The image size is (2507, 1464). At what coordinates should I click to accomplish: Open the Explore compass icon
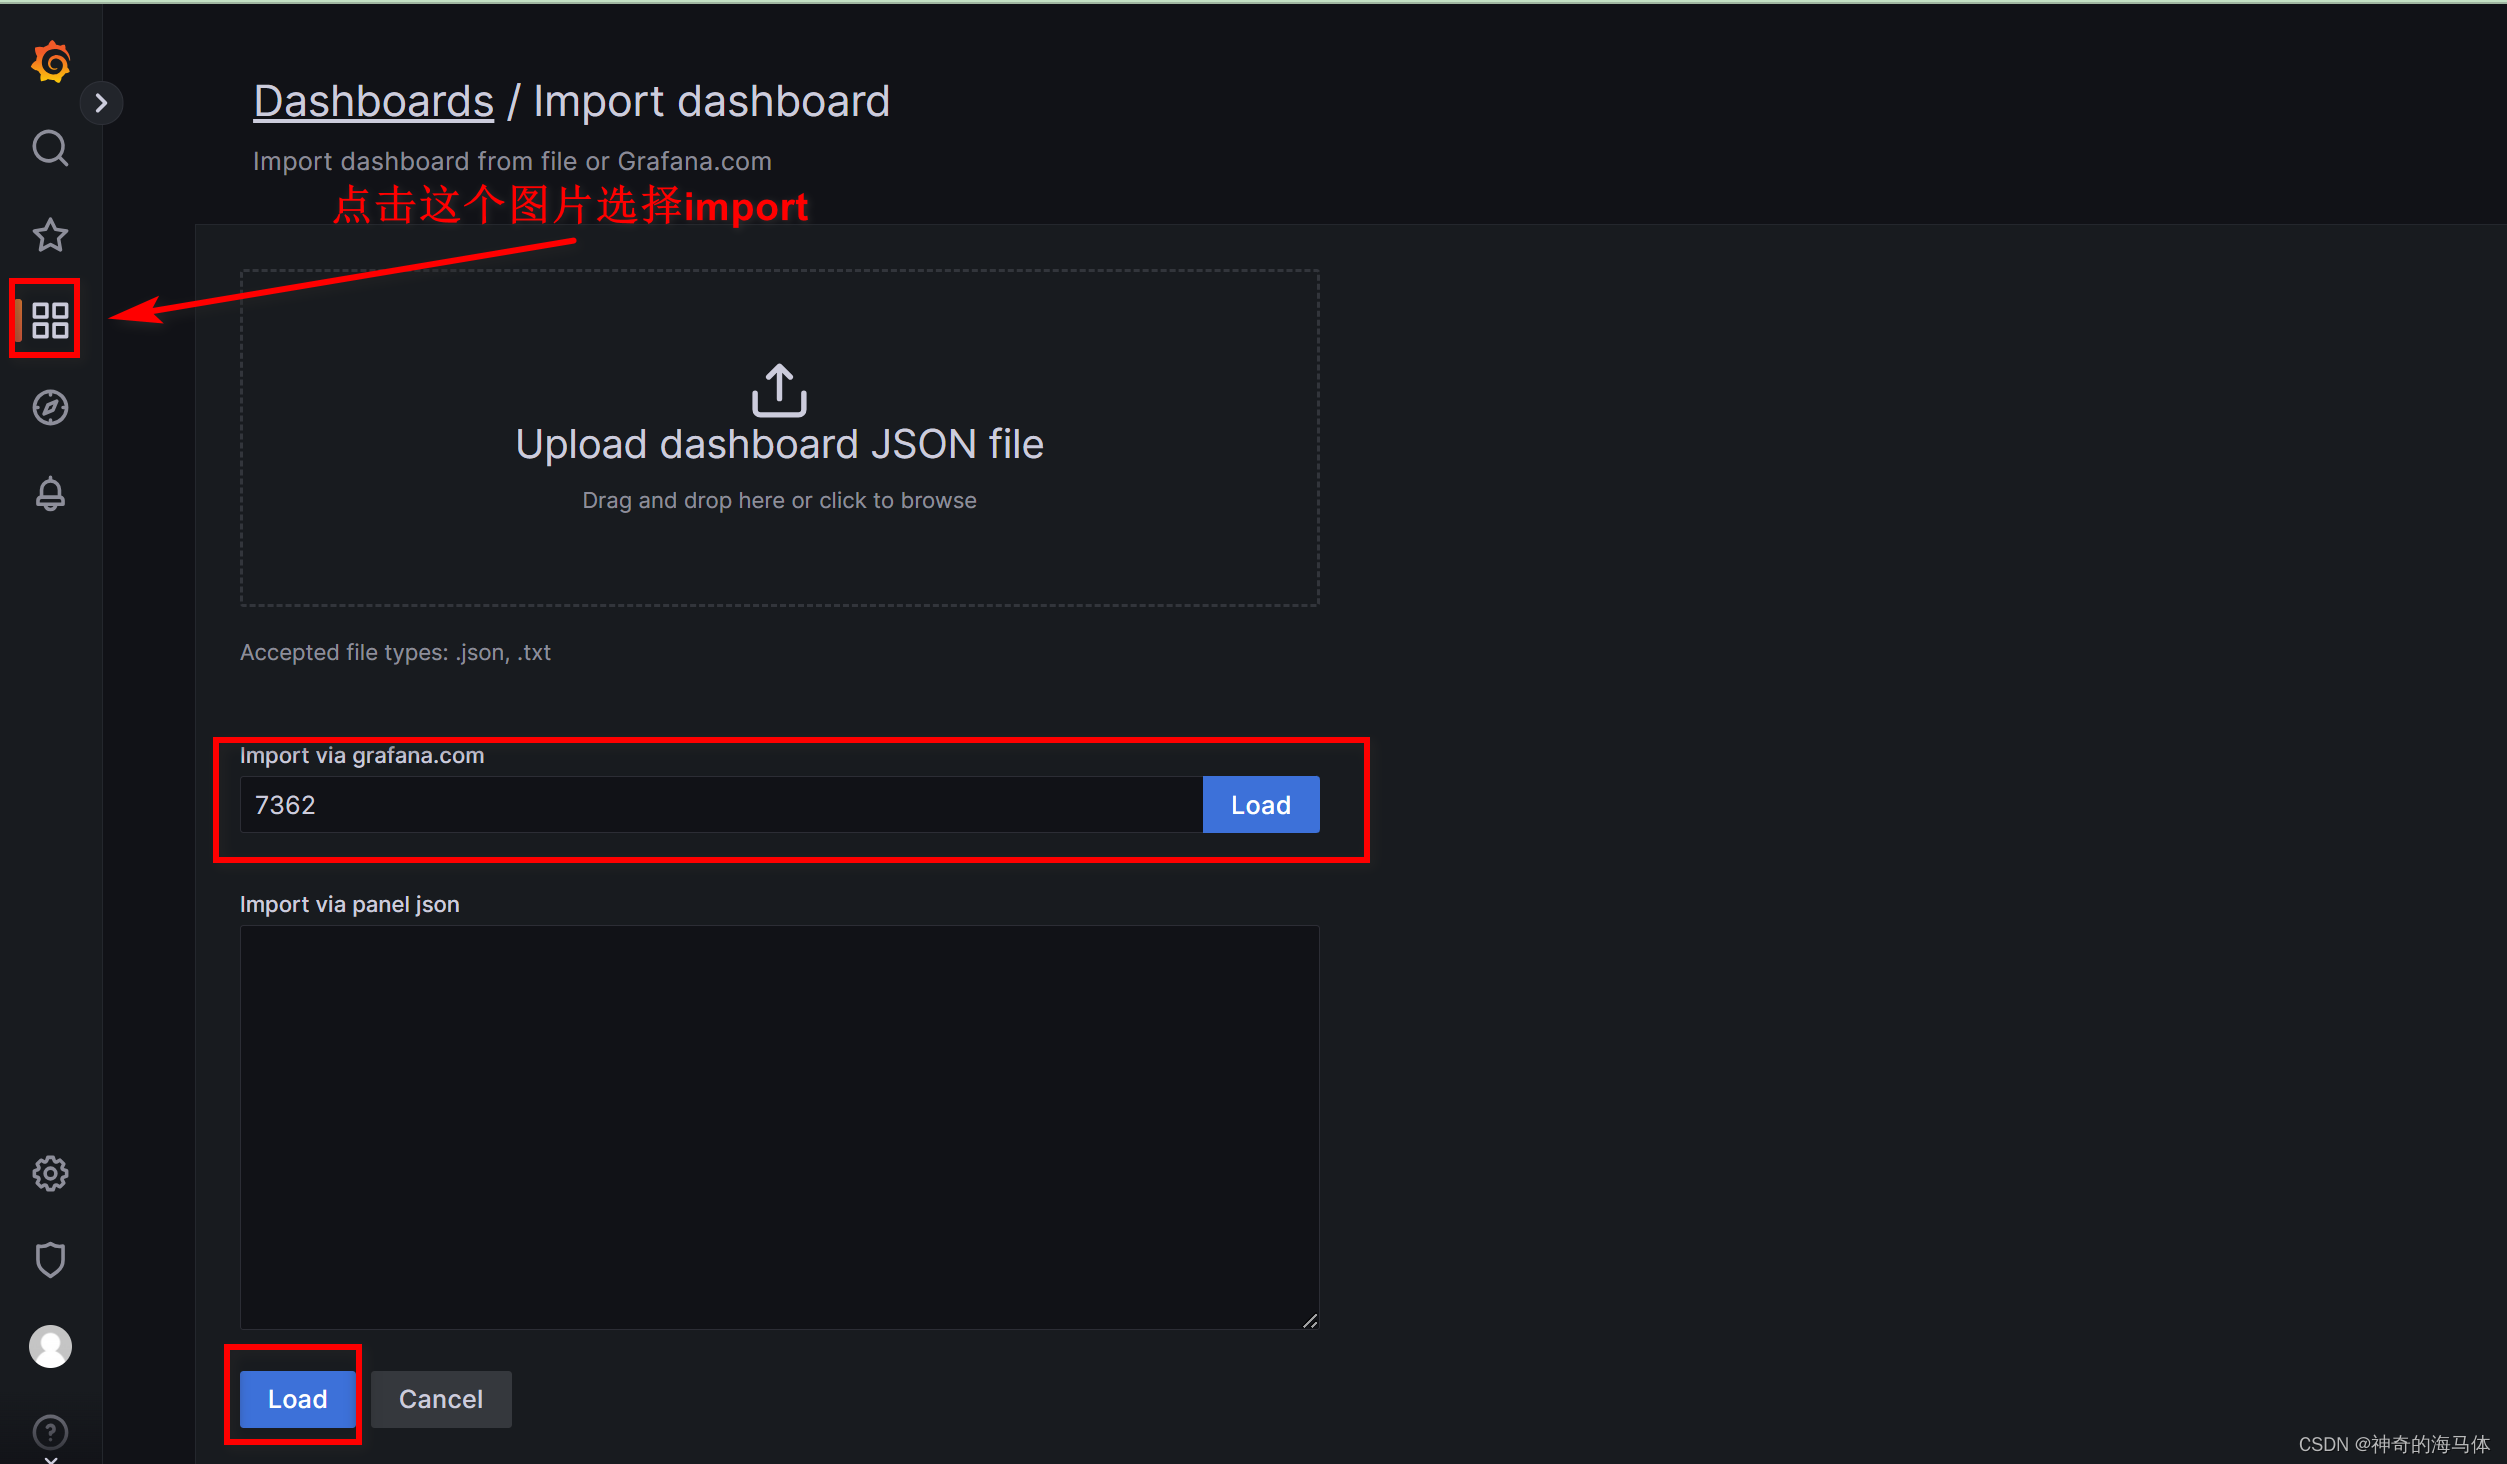click(50, 407)
